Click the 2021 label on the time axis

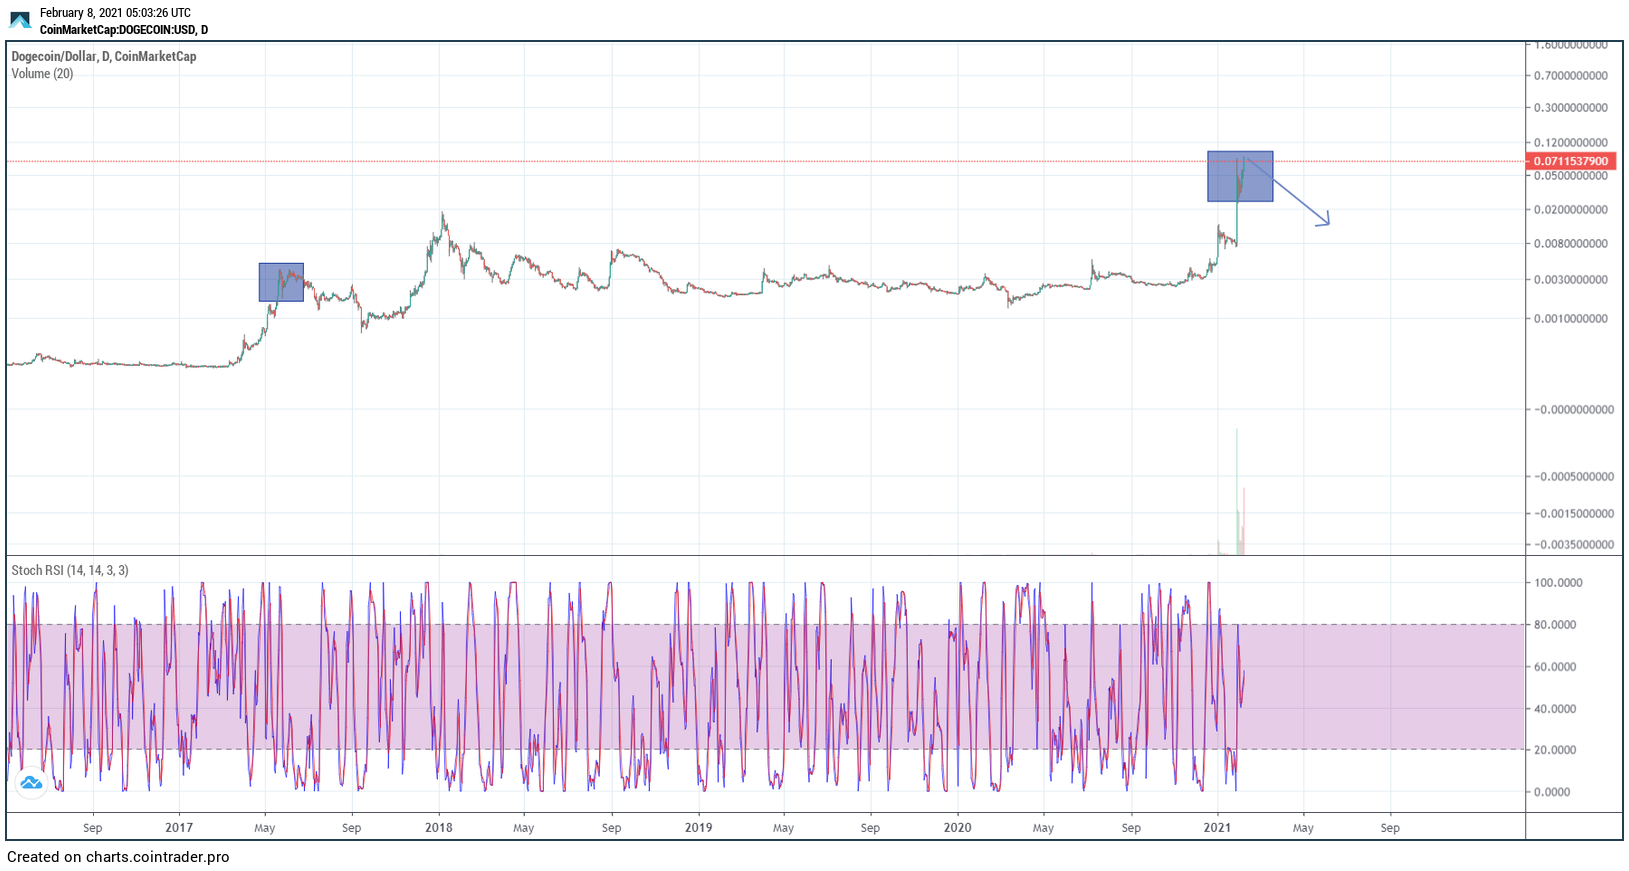(1217, 828)
